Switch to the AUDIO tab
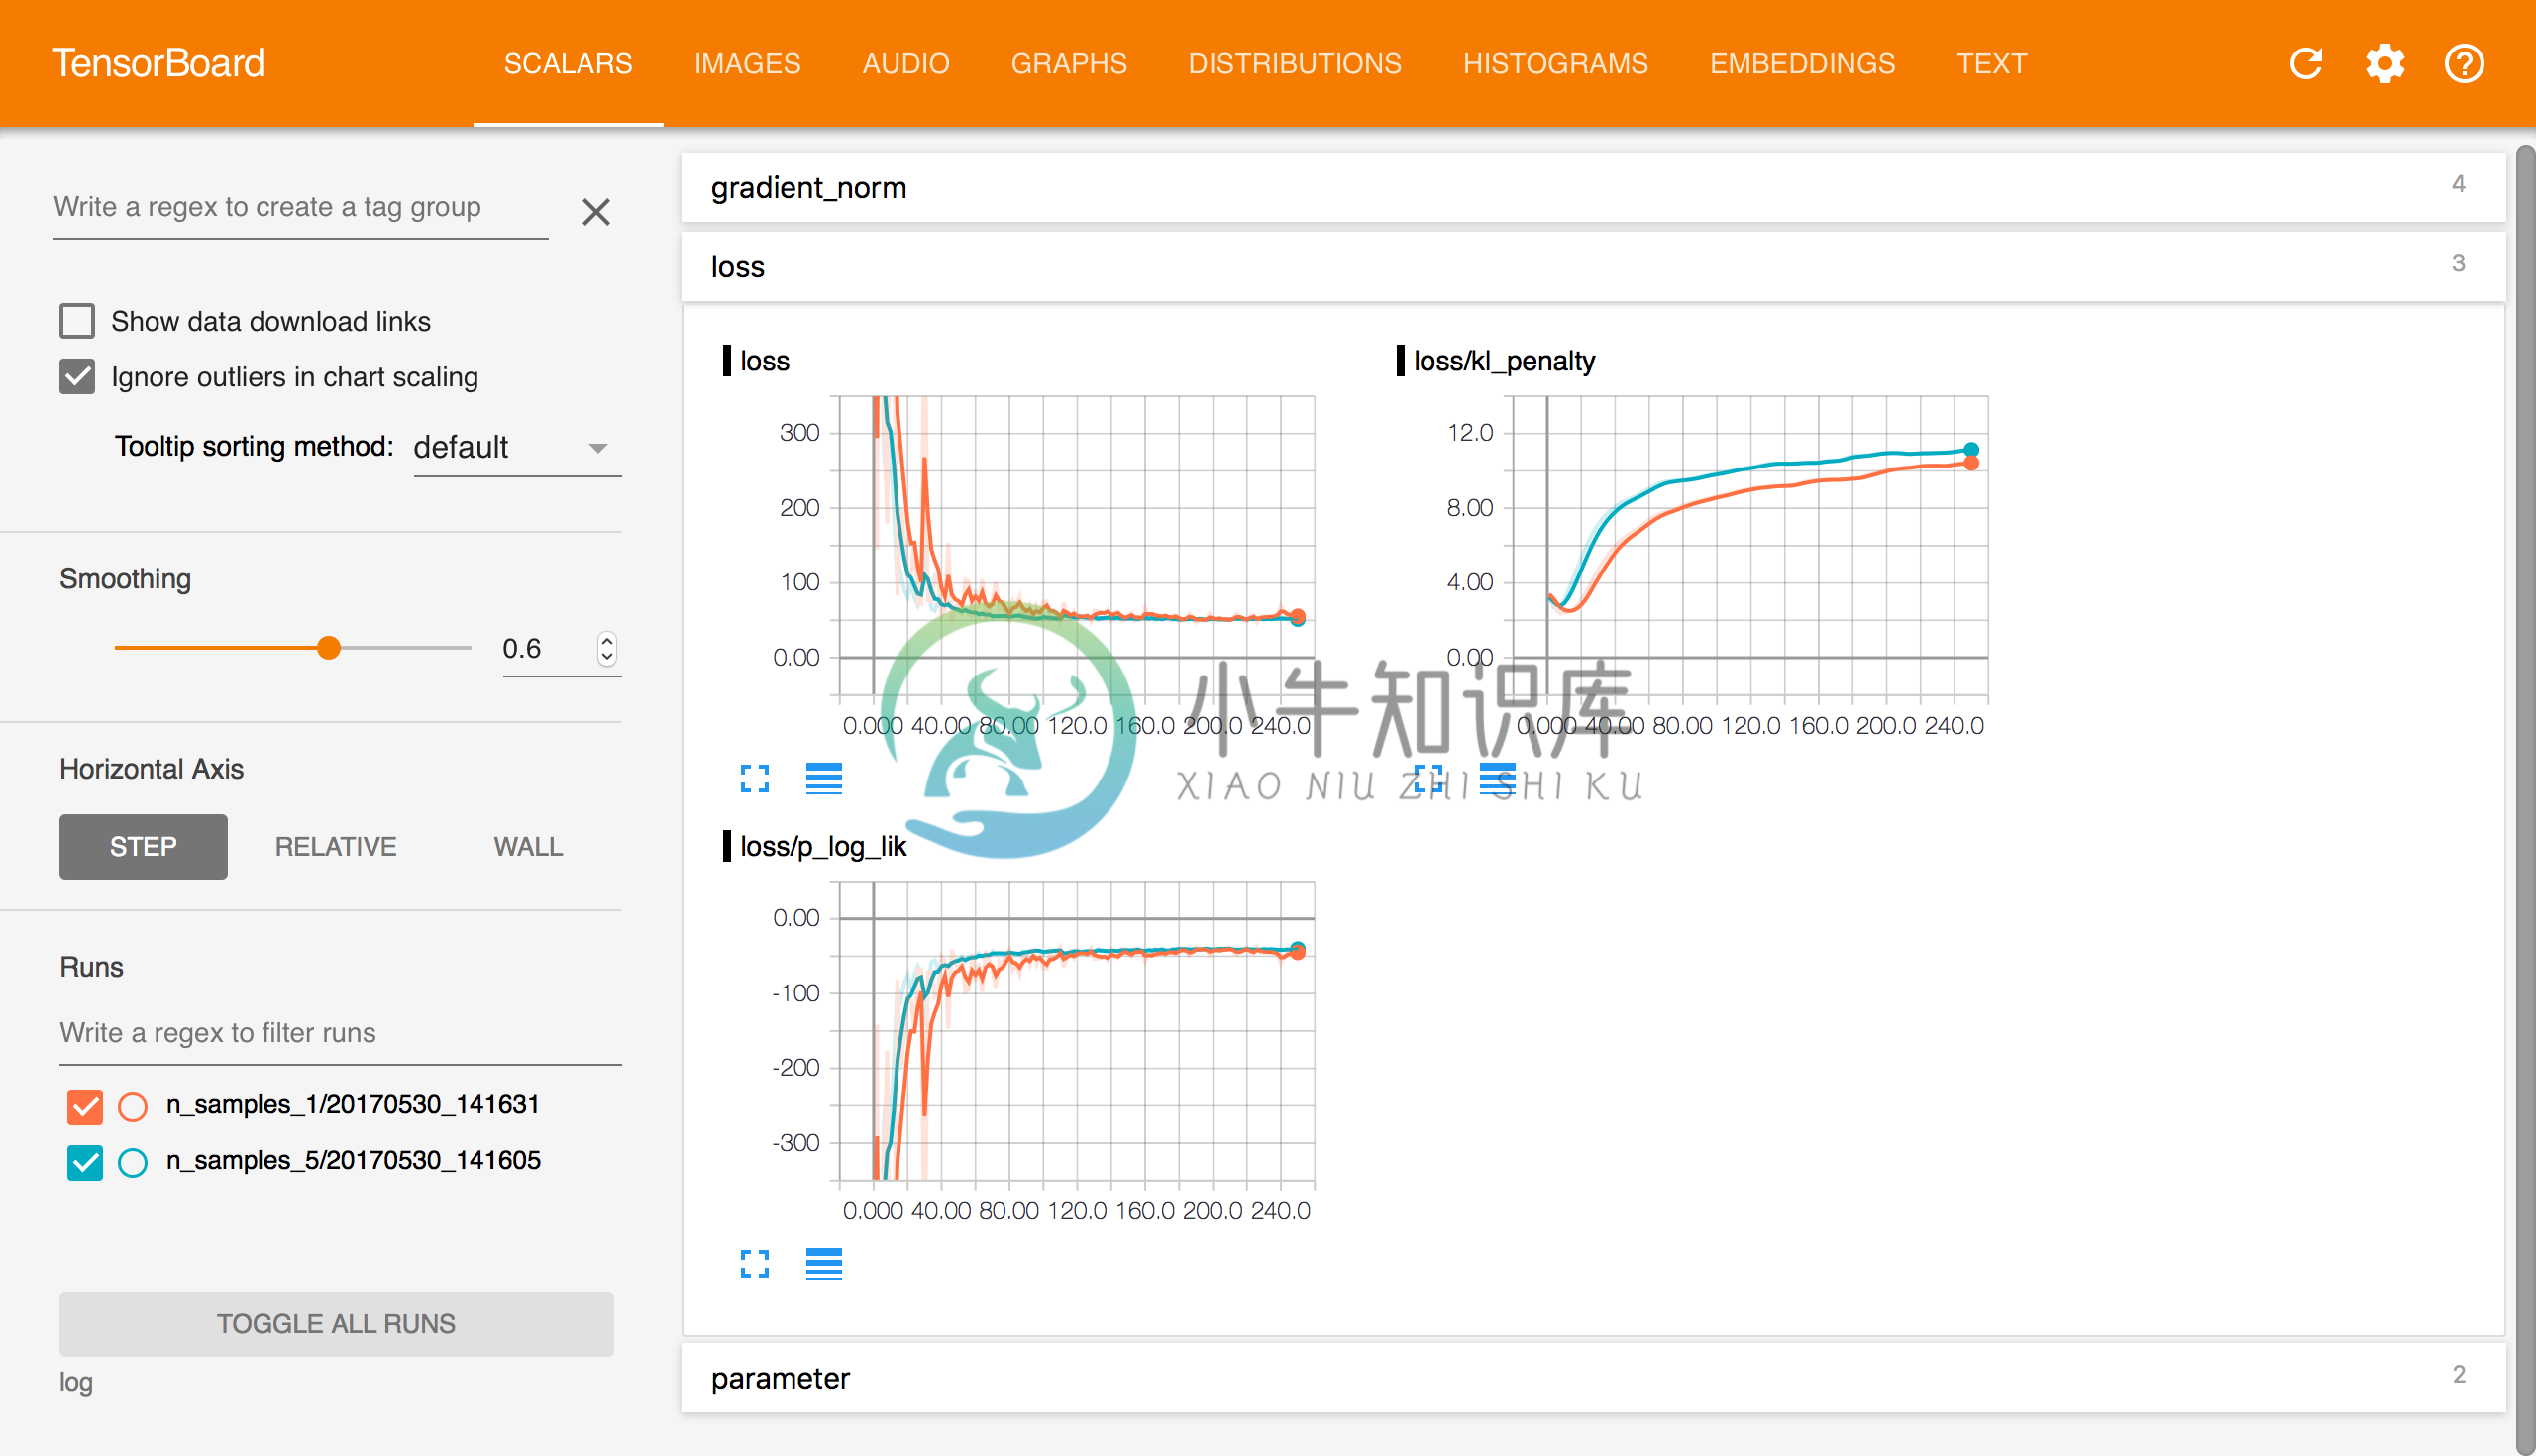Screen dimensions: 2536x1456 tap(905, 63)
